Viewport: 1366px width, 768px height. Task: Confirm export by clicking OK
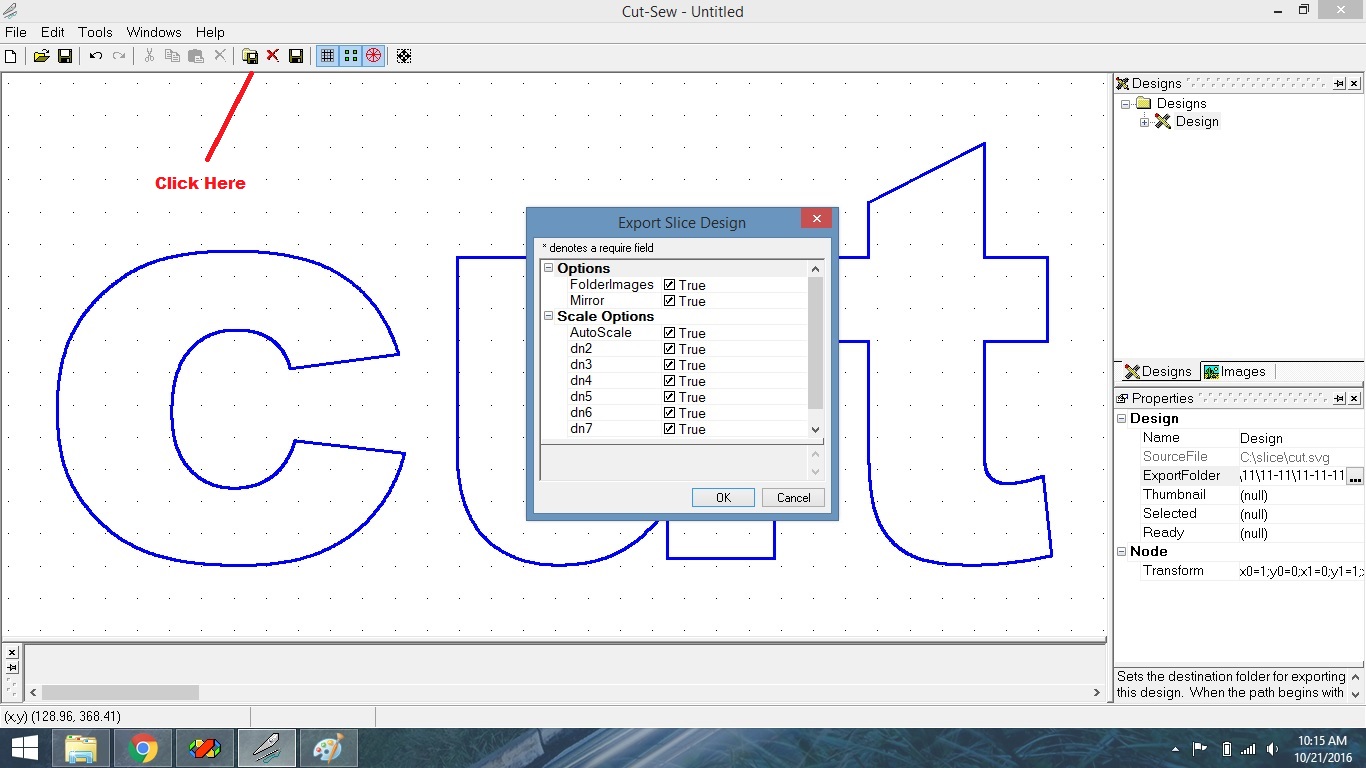coord(722,497)
